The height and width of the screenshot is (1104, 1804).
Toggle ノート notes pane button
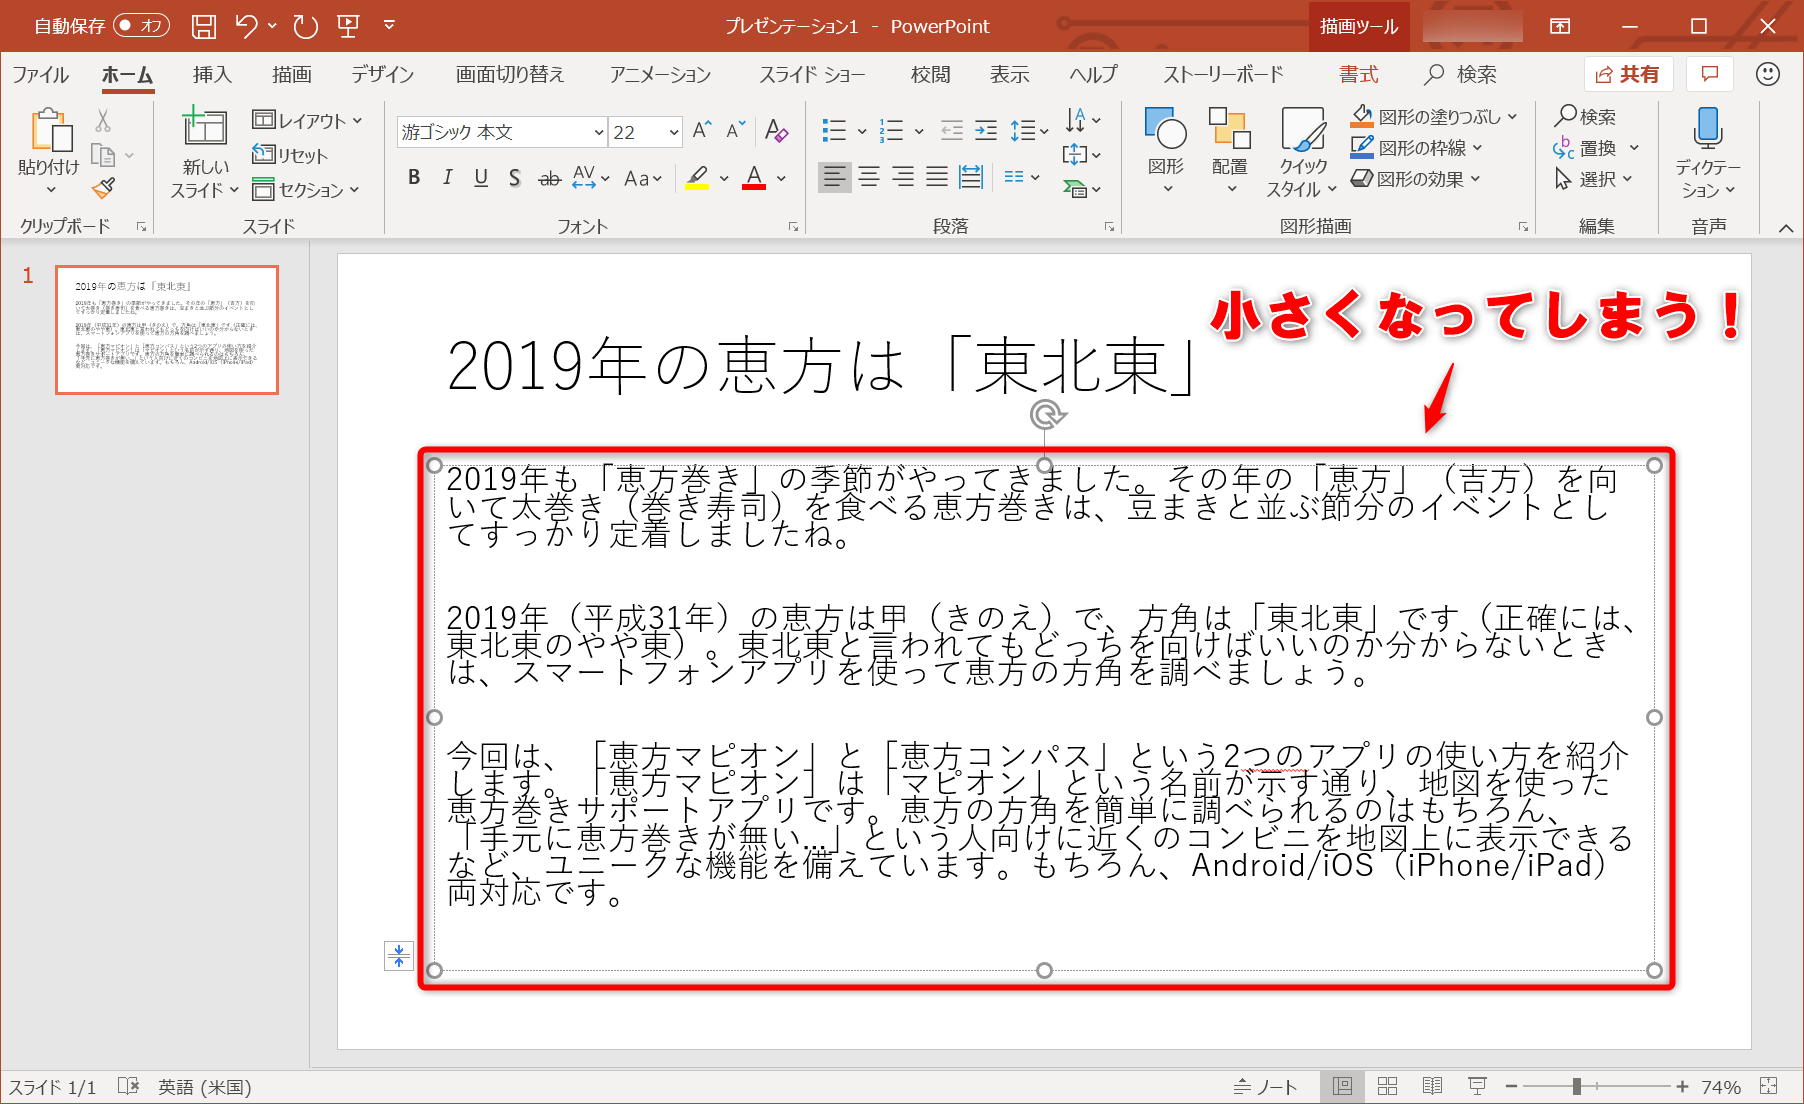point(1265,1086)
